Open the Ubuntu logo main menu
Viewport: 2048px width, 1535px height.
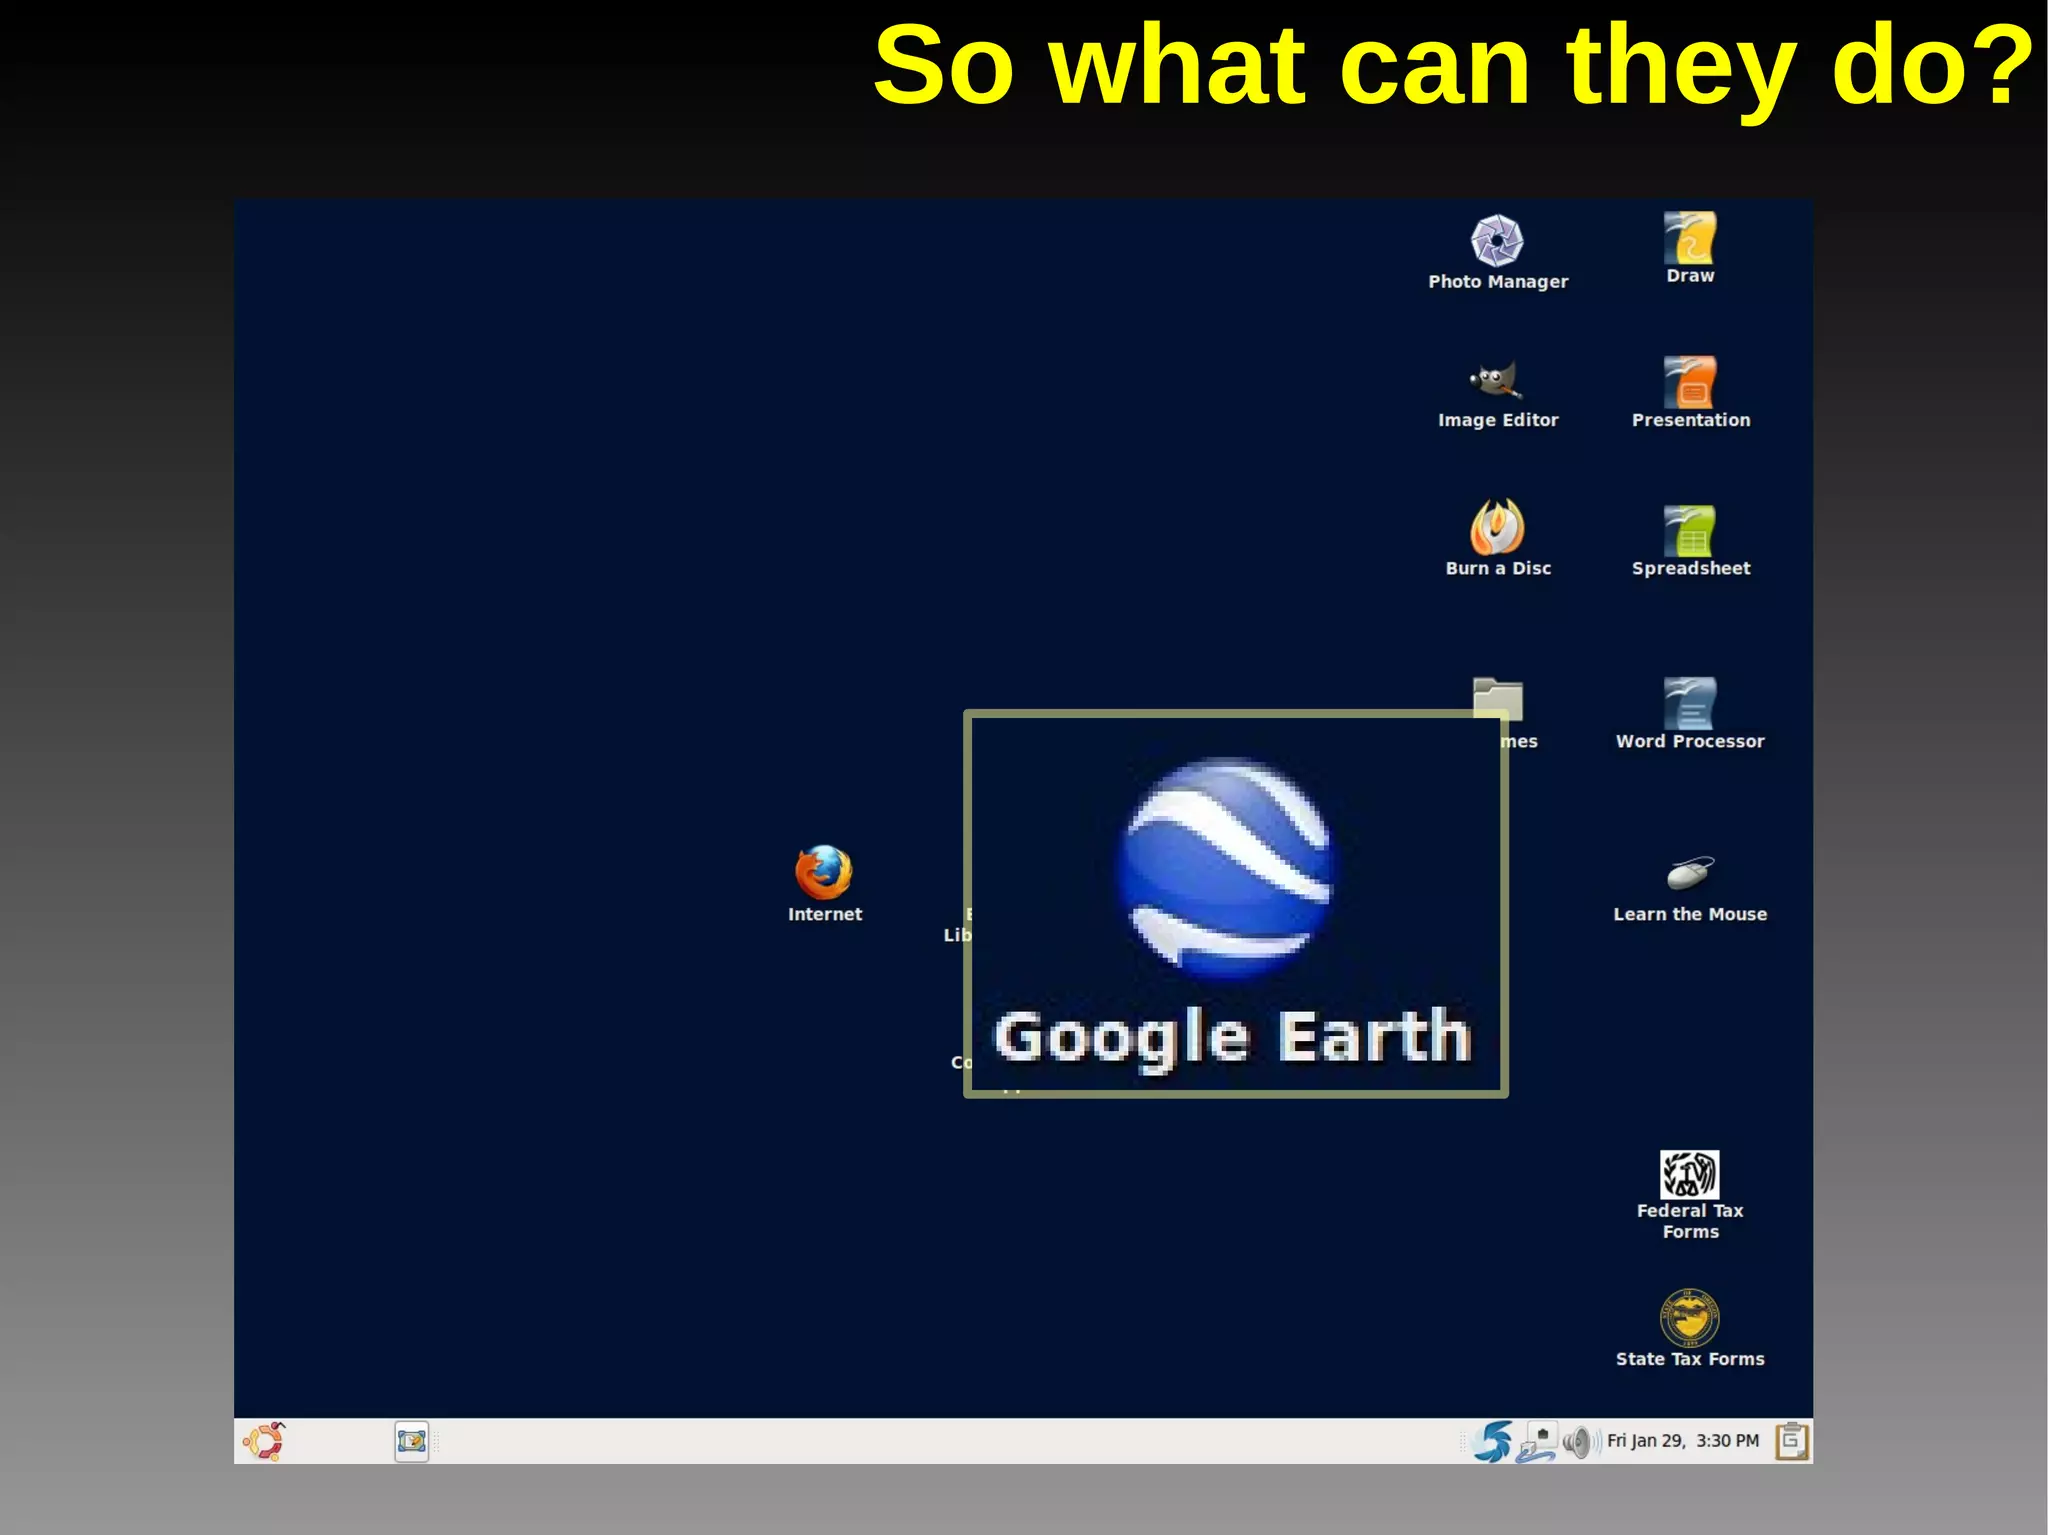pos(264,1441)
